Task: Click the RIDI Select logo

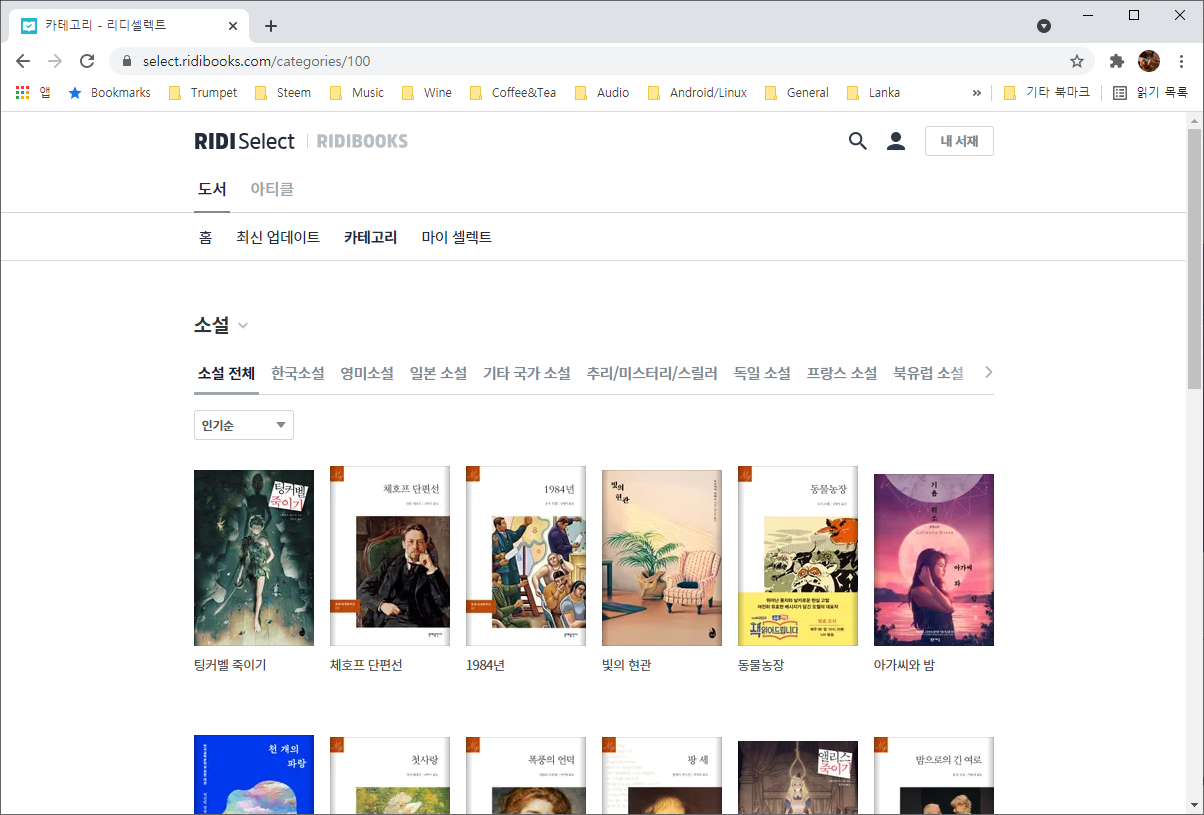Action: pos(245,141)
